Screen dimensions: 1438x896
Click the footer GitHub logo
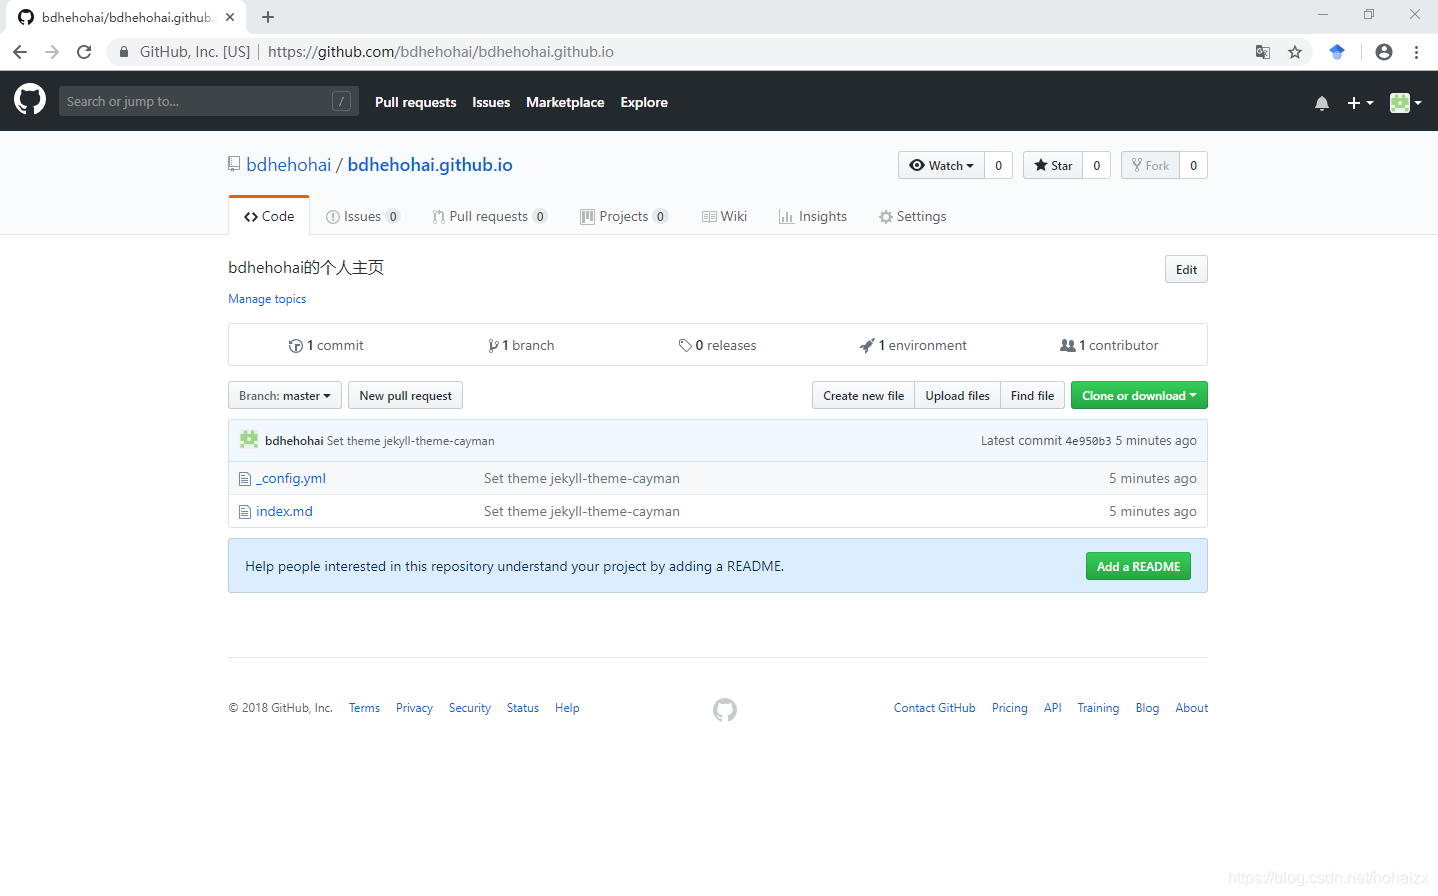[x=725, y=710]
